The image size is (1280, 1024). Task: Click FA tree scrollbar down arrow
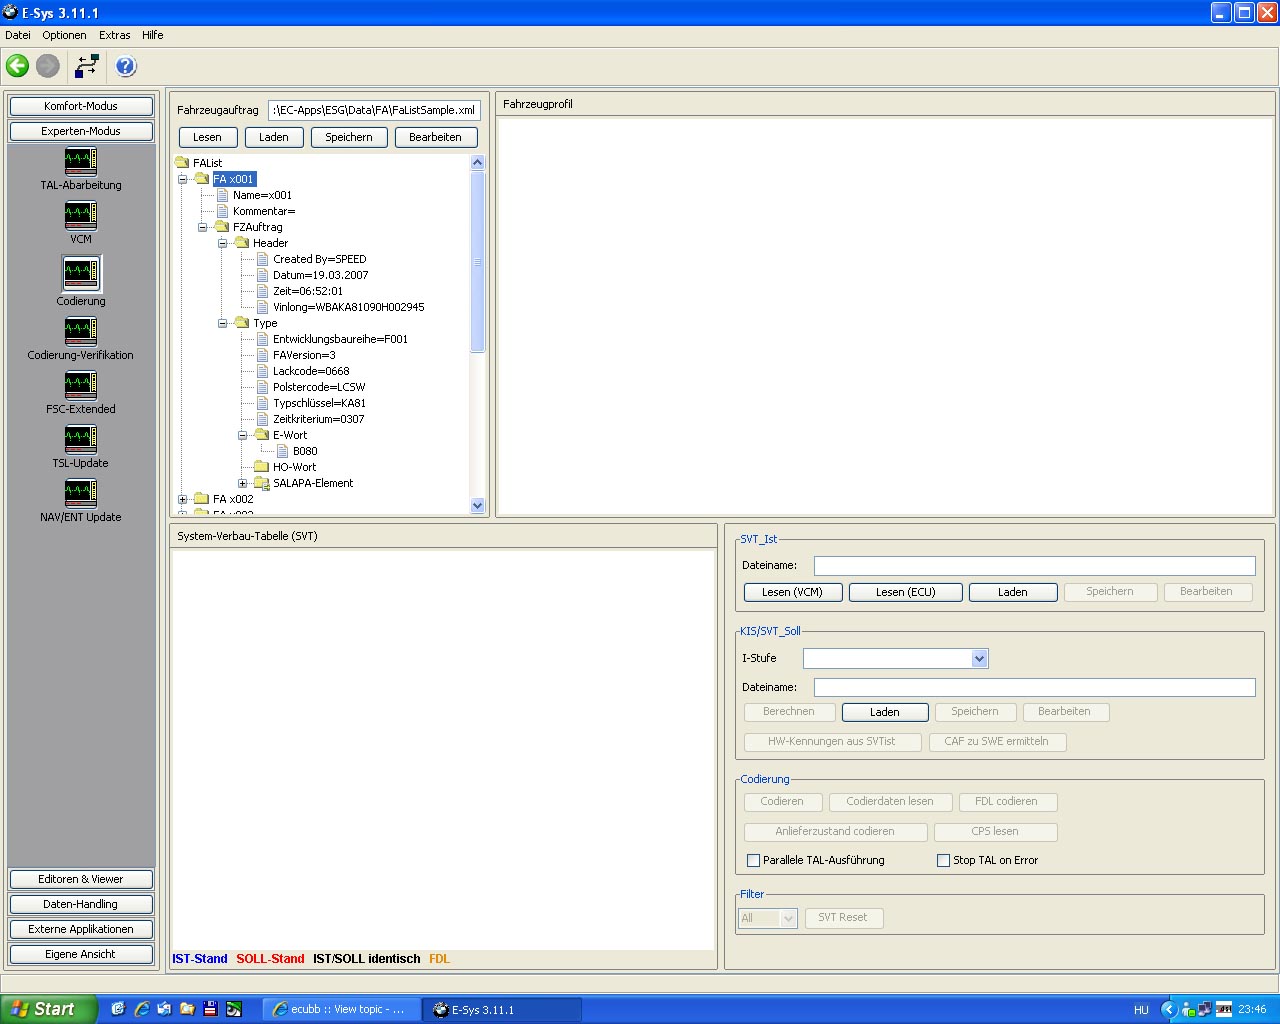[477, 506]
